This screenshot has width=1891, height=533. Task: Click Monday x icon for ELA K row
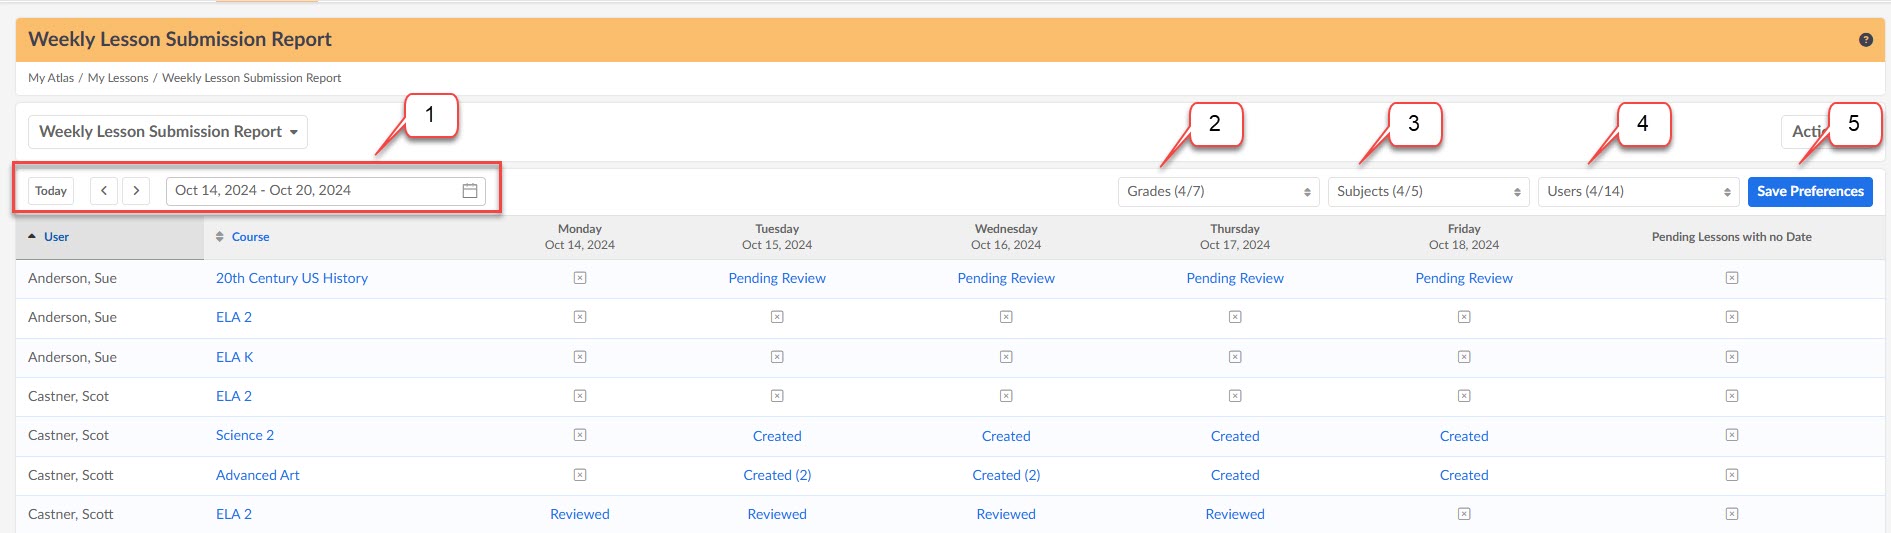point(580,357)
